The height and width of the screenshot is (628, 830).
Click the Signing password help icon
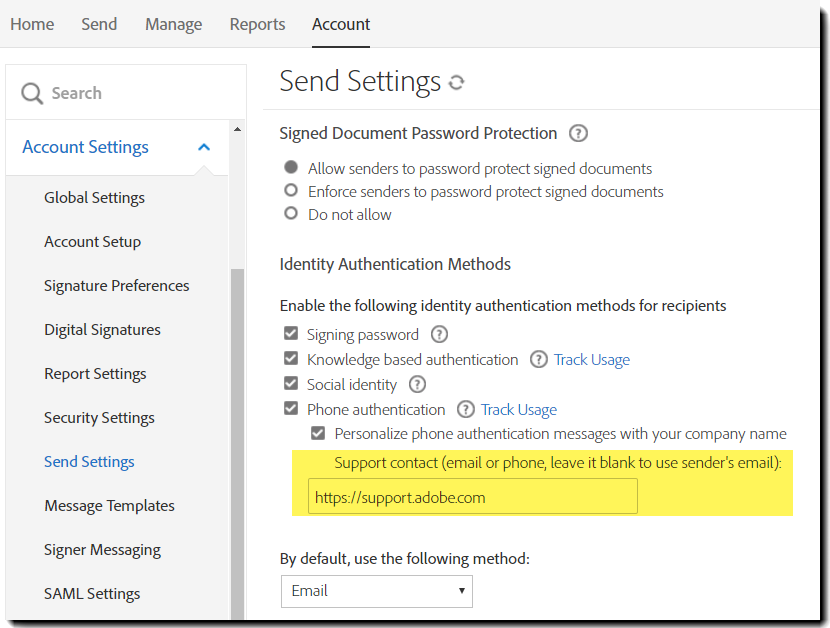pyautogui.click(x=439, y=334)
